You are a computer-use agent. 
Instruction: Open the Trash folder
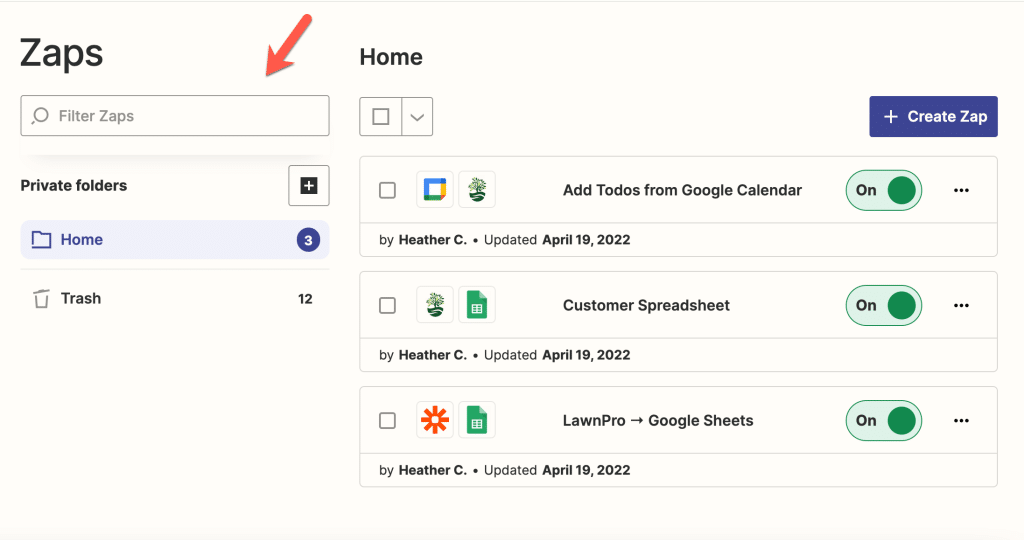[175, 298]
